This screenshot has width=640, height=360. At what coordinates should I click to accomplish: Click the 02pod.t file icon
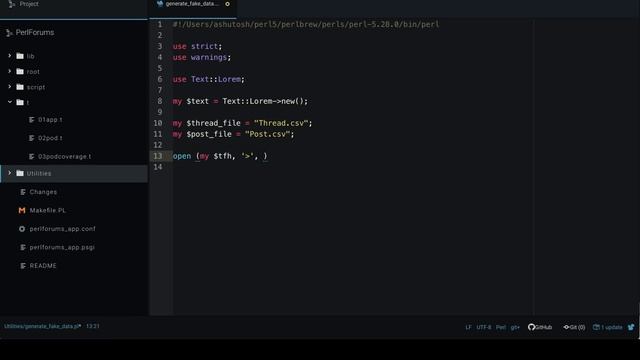tap(31, 138)
